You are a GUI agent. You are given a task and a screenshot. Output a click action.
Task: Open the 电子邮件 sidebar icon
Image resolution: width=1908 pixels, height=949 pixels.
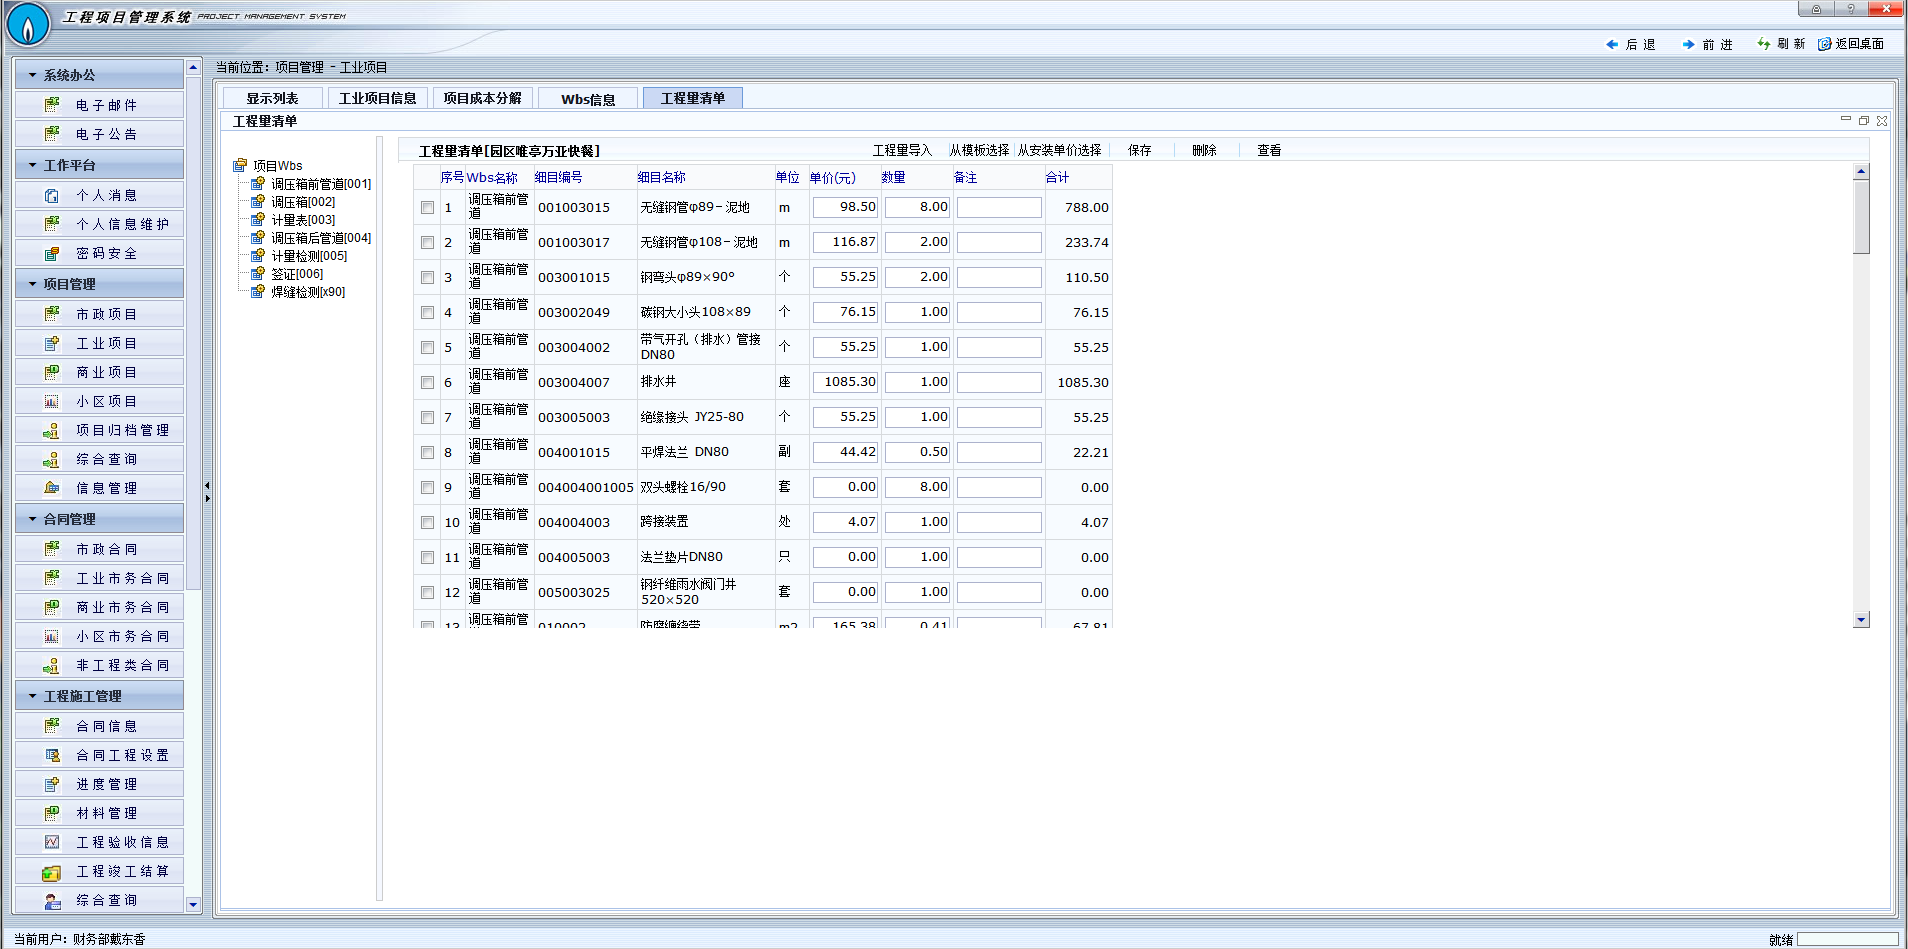pyautogui.click(x=52, y=105)
